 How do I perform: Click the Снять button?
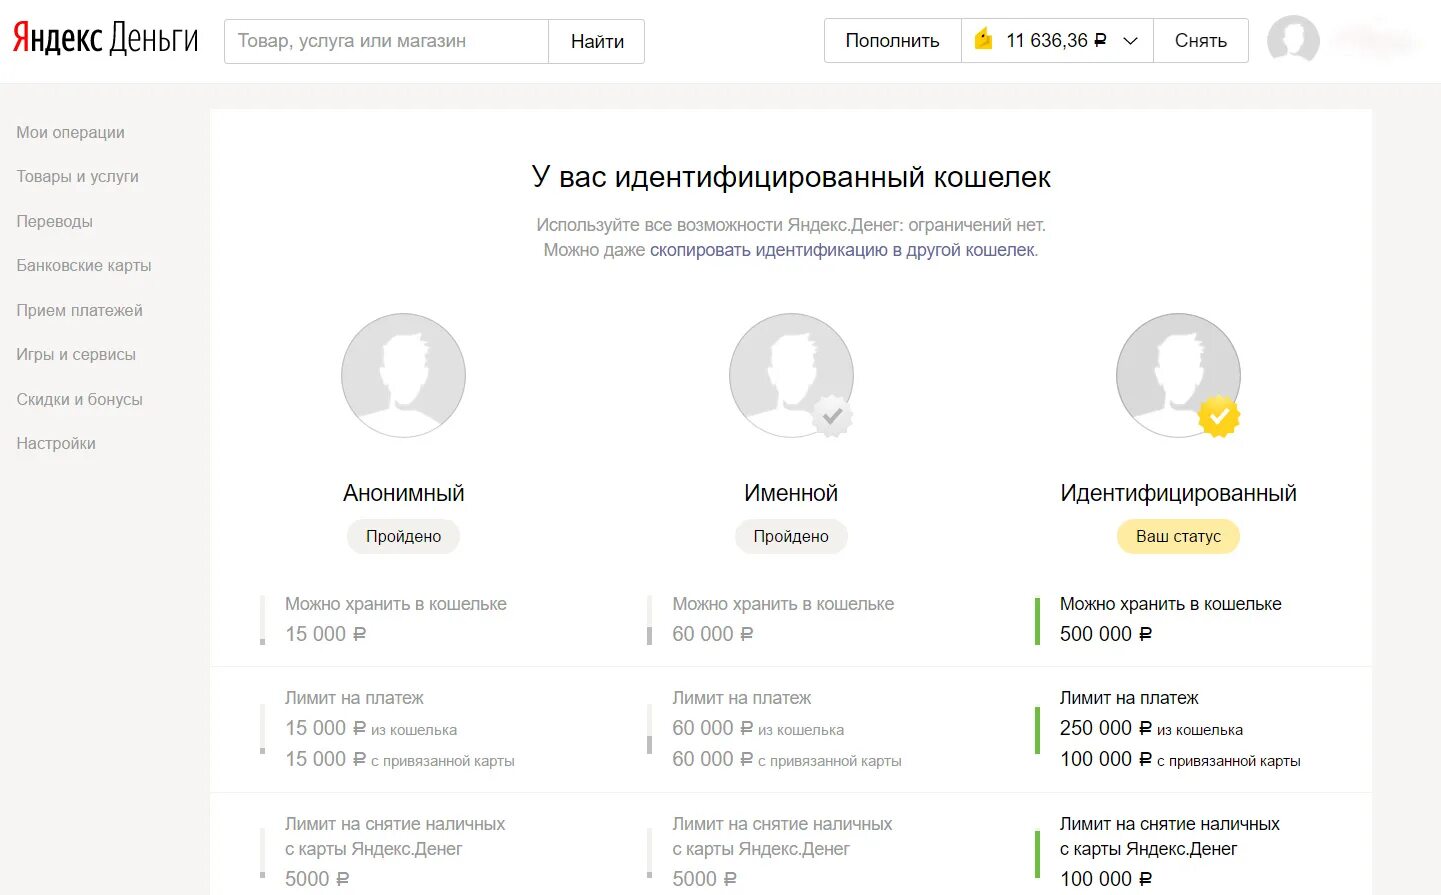1201,41
